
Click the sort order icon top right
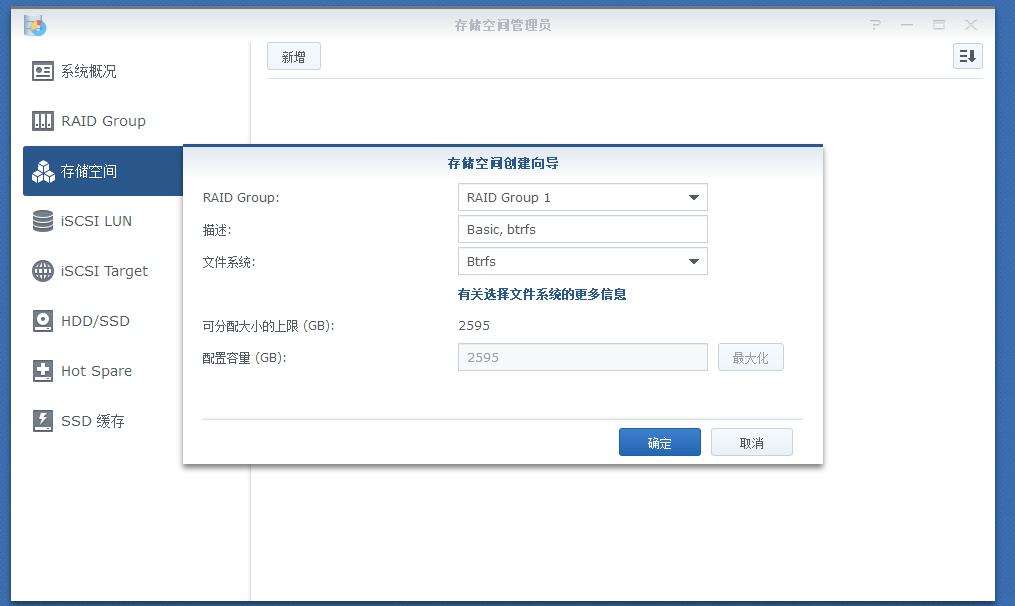coord(966,56)
